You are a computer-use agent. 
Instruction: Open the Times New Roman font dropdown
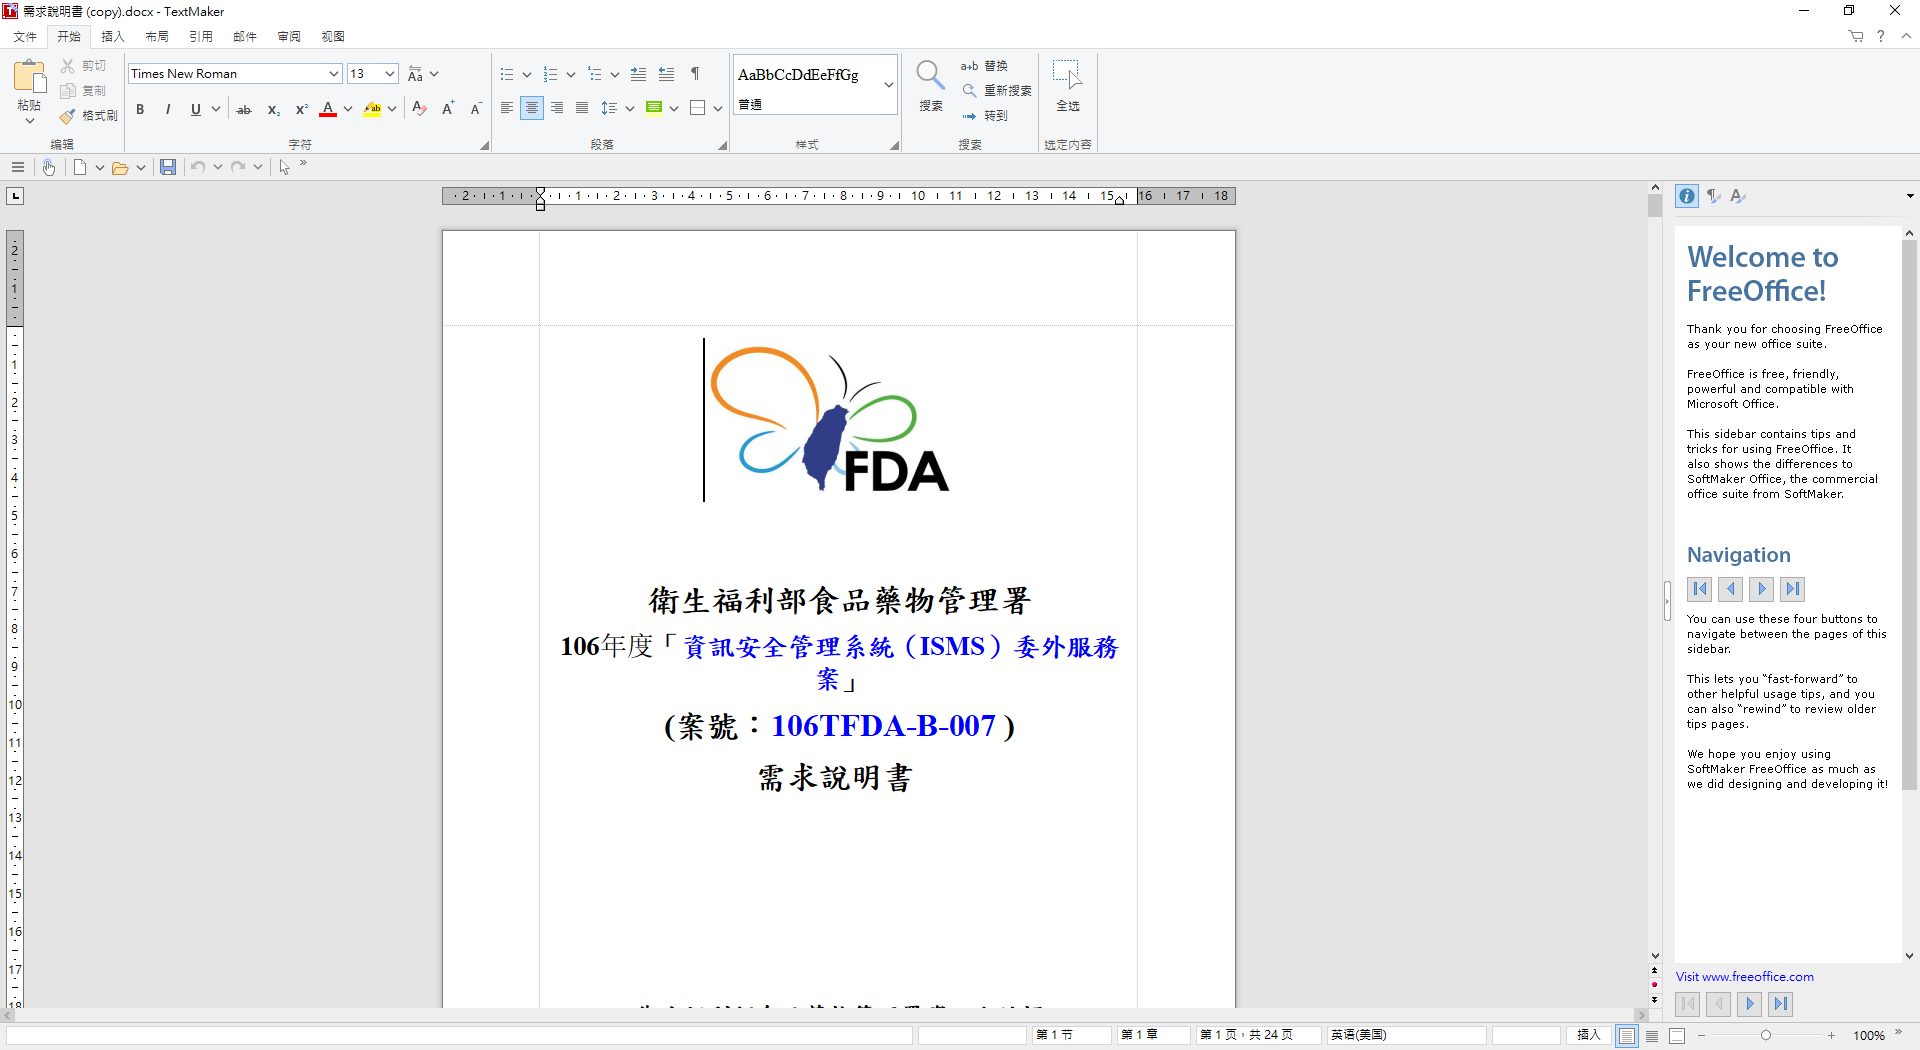(333, 74)
